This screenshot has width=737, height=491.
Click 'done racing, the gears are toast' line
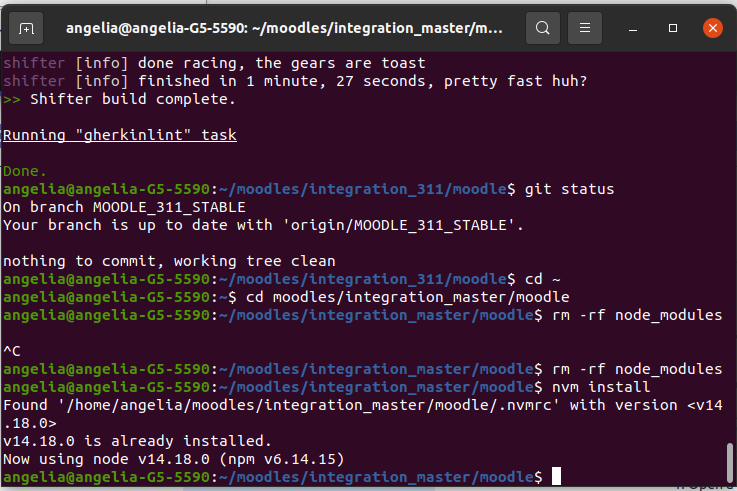[x=214, y=63]
